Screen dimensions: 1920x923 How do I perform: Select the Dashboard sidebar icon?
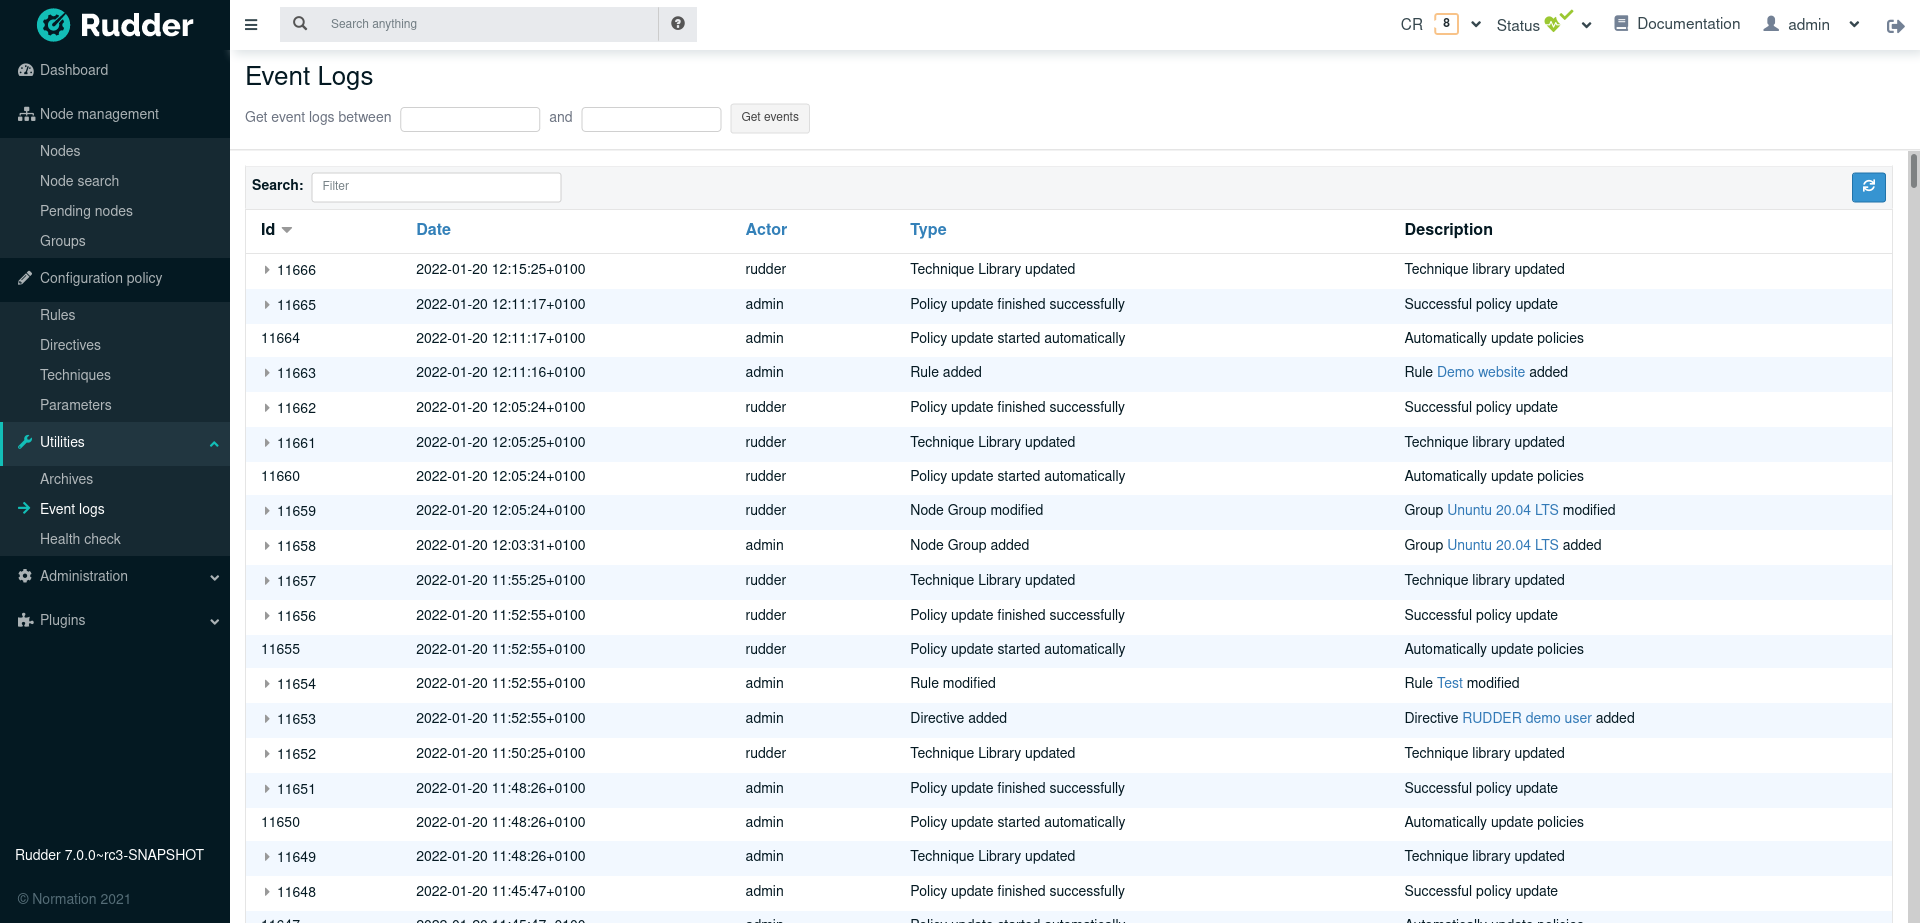24,70
